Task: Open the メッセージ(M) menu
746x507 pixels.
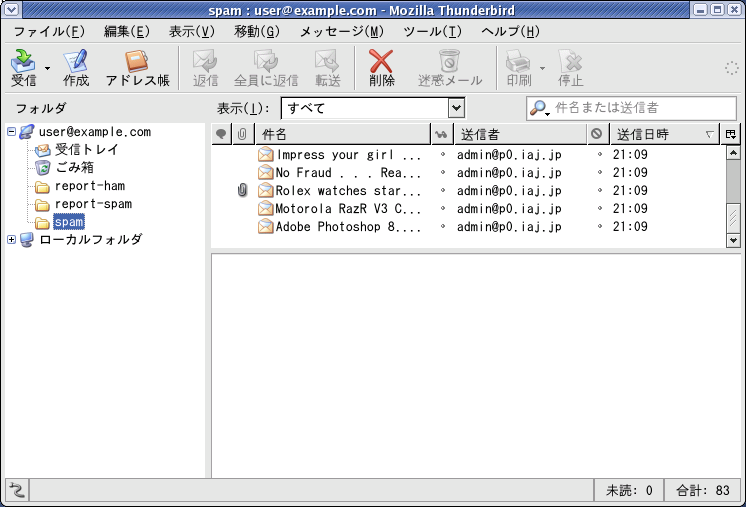Action: pyautogui.click(x=341, y=31)
